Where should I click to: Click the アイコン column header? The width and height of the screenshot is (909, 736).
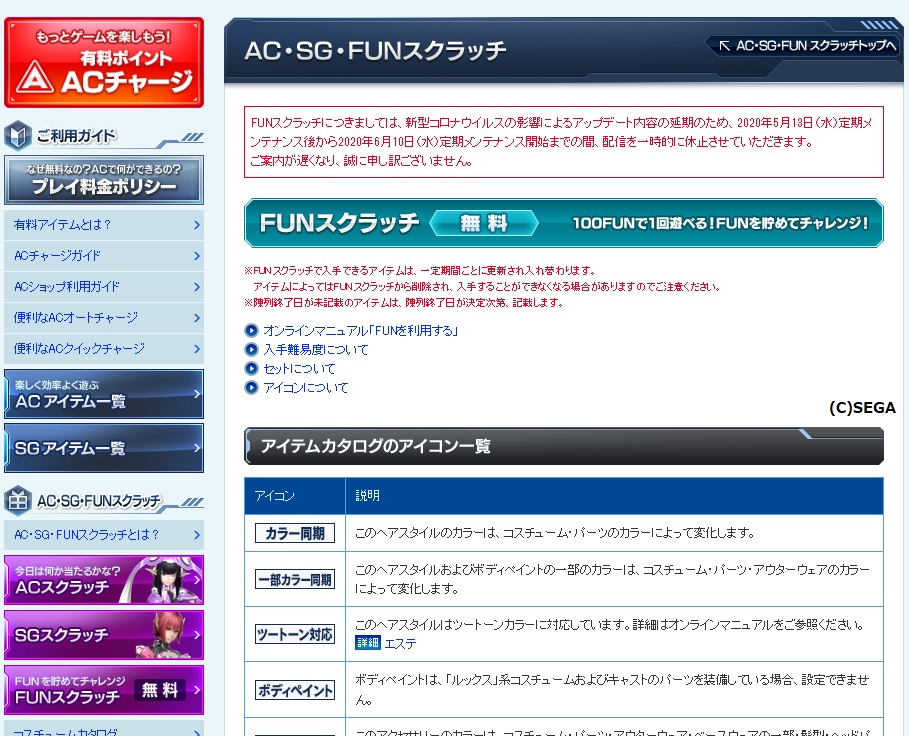[x=294, y=496]
